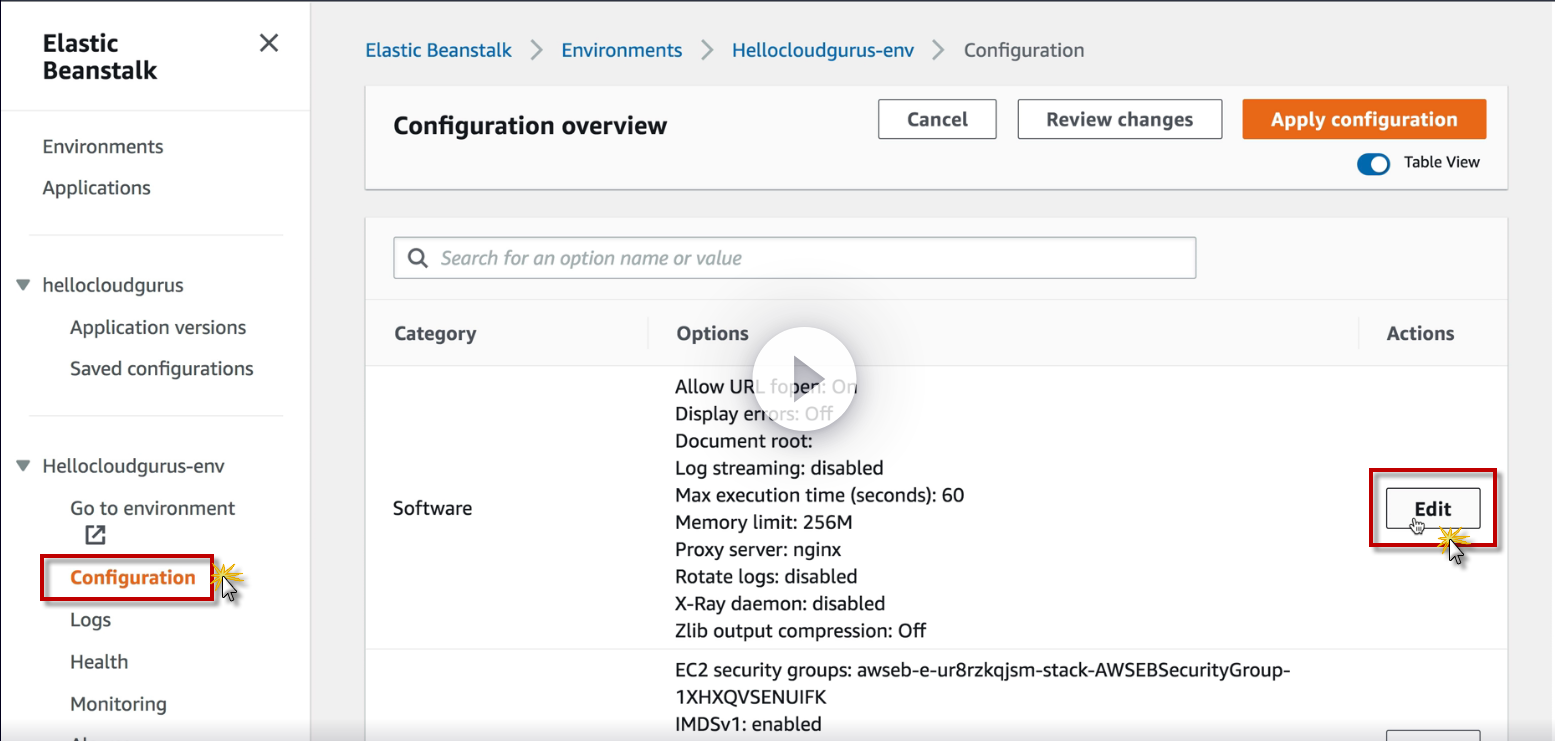Select Configuration in the sidebar
The height and width of the screenshot is (741, 1555).
pos(133,578)
